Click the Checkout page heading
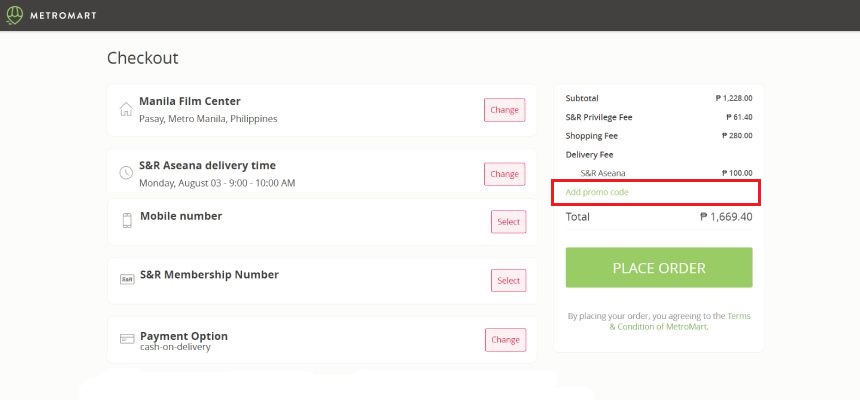The height and width of the screenshot is (400, 860). coord(143,58)
